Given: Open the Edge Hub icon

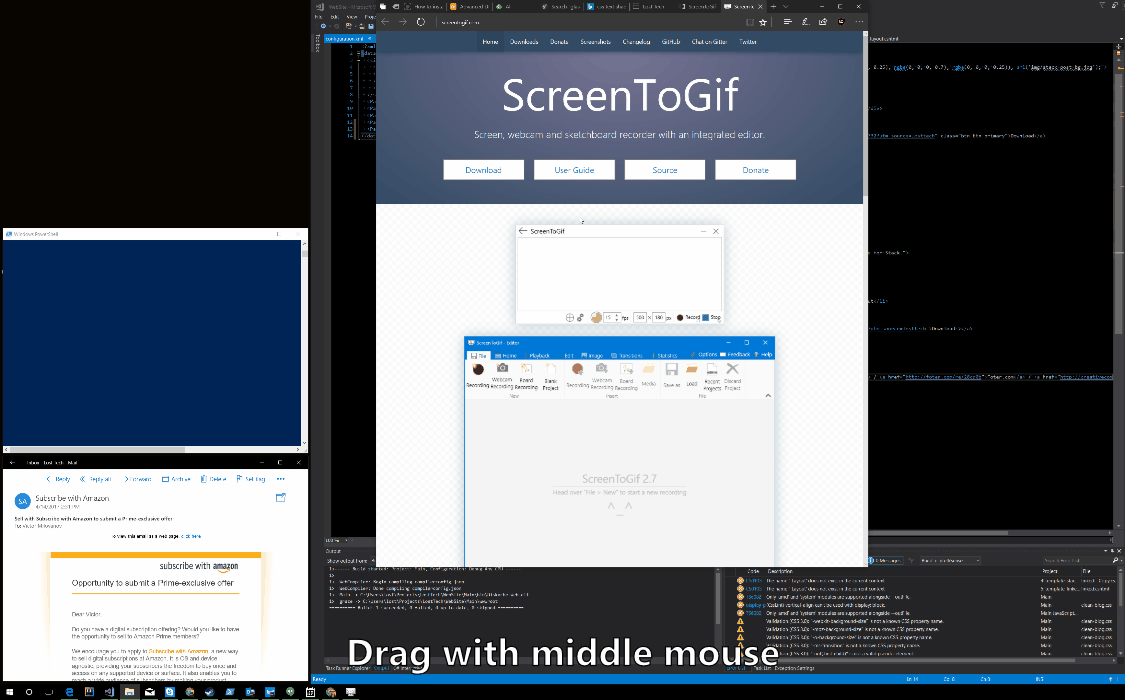Looking at the screenshot, I should click(788, 22).
